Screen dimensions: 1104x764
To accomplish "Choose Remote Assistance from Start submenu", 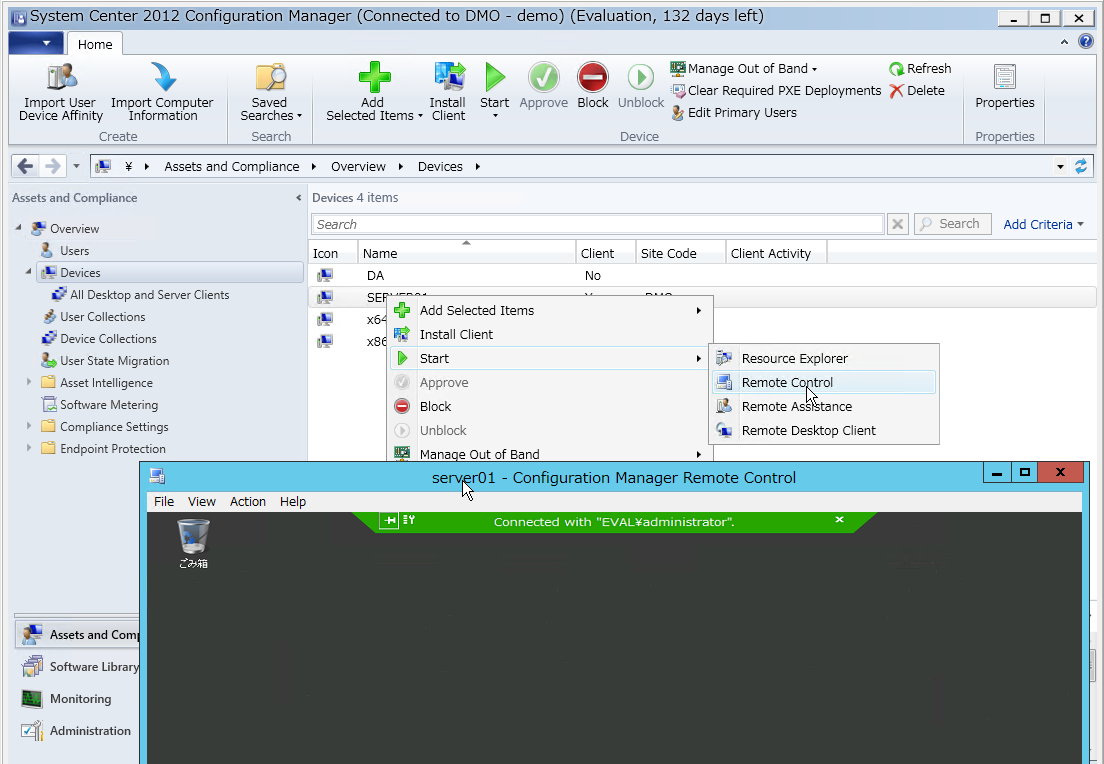I will [x=824, y=406].
